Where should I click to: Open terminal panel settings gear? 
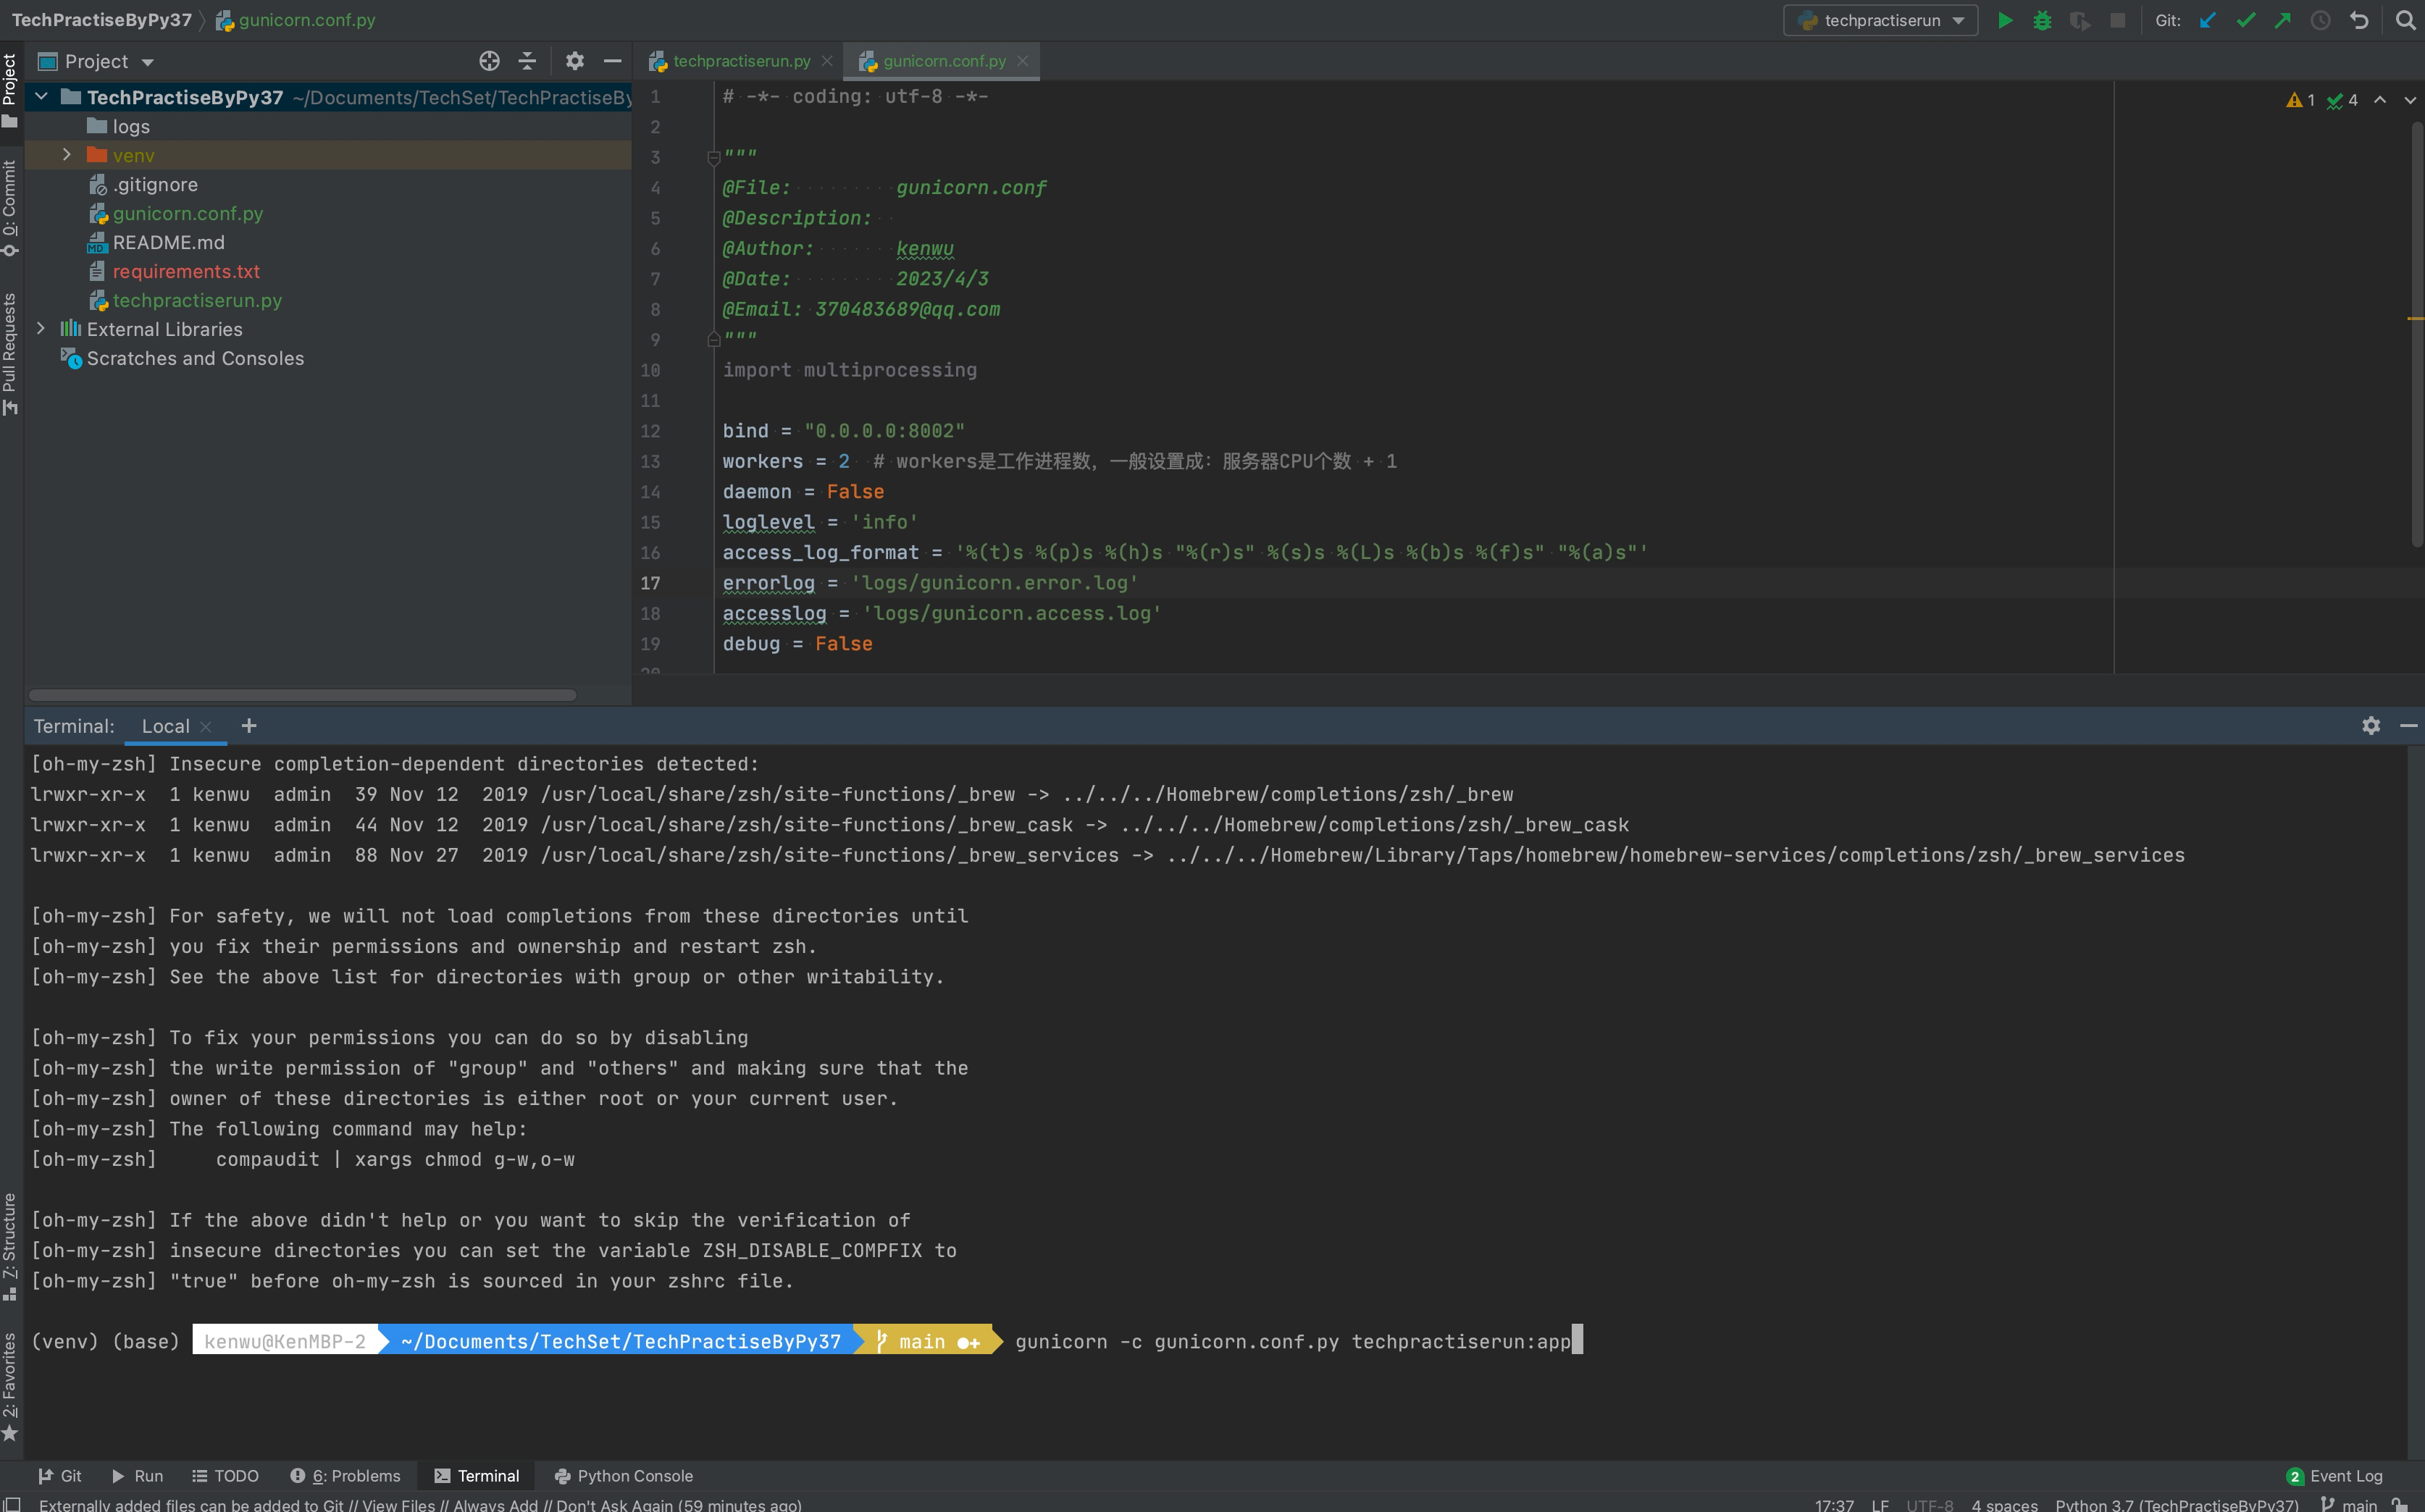click(2371, 726)
